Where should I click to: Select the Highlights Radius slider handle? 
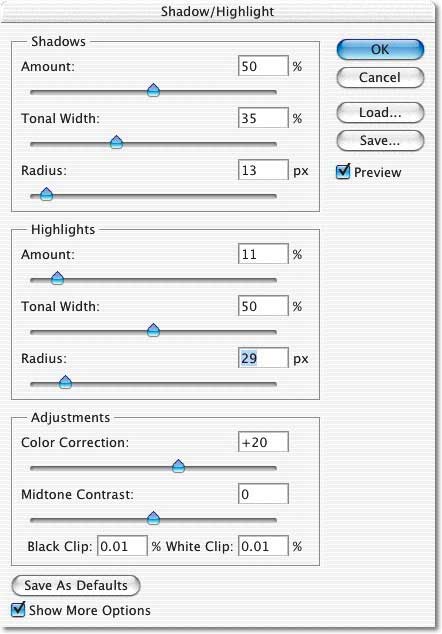pos(65,382)
